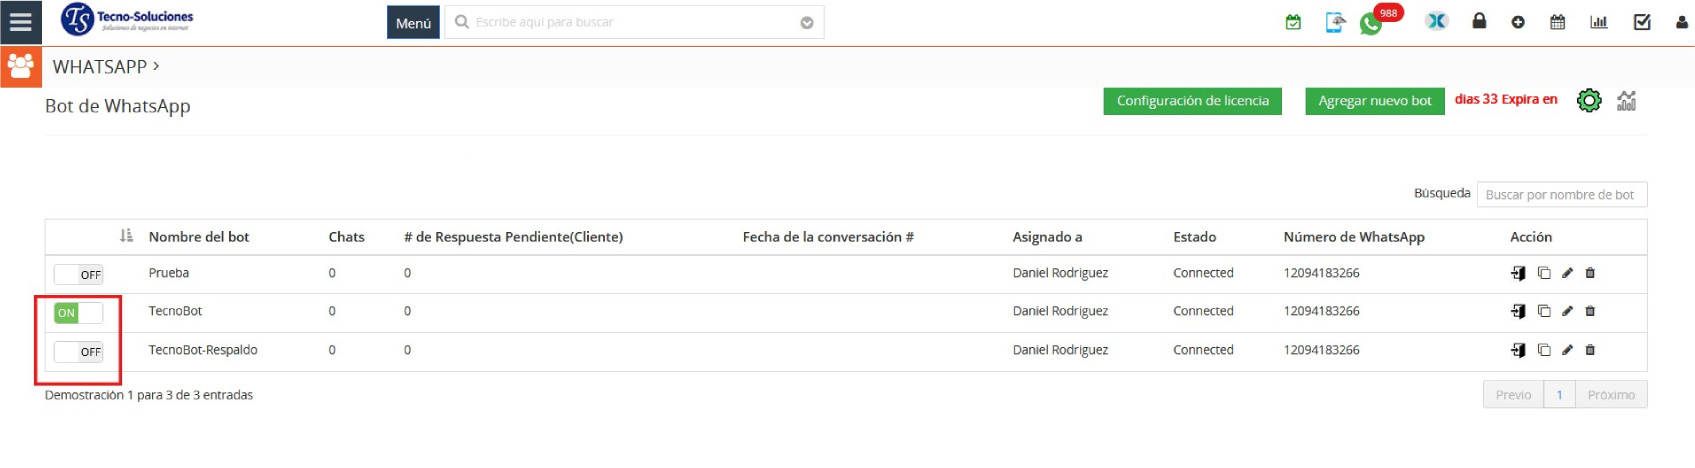Image resolution: width=1695 pixels, height=468 pixels.
Task: Select the WHATSAPP breadcrumb item
Action: (x=99, y=67)
